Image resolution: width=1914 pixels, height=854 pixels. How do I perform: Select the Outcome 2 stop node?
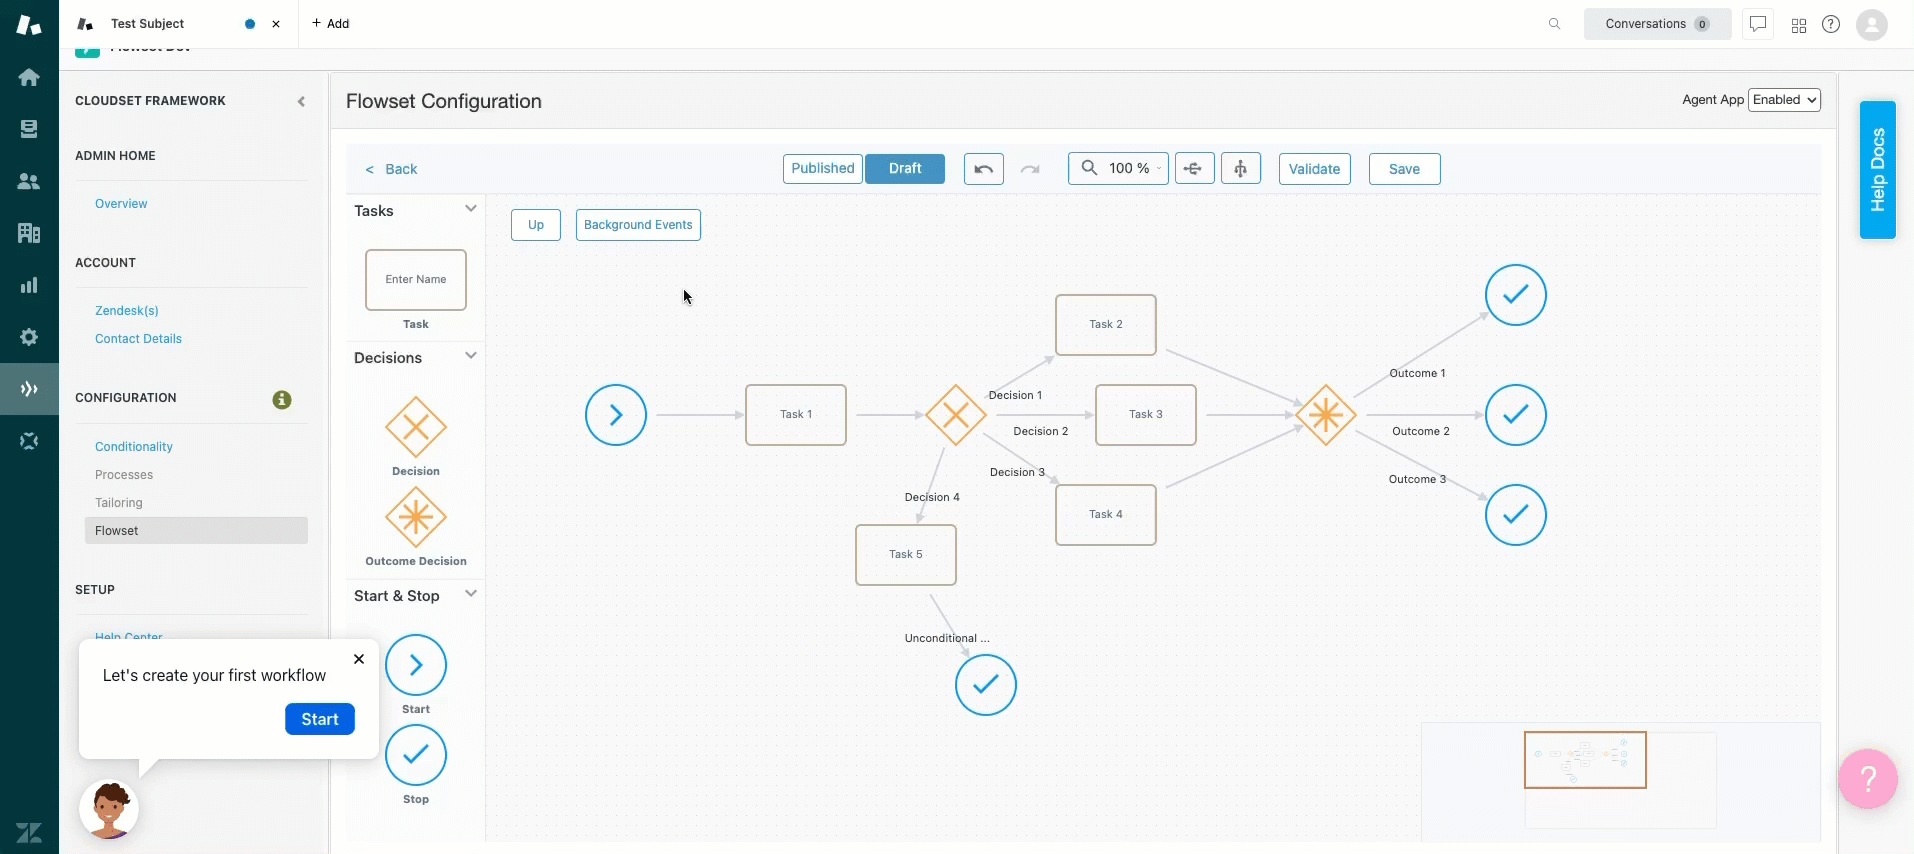[x=1516, y=415]
